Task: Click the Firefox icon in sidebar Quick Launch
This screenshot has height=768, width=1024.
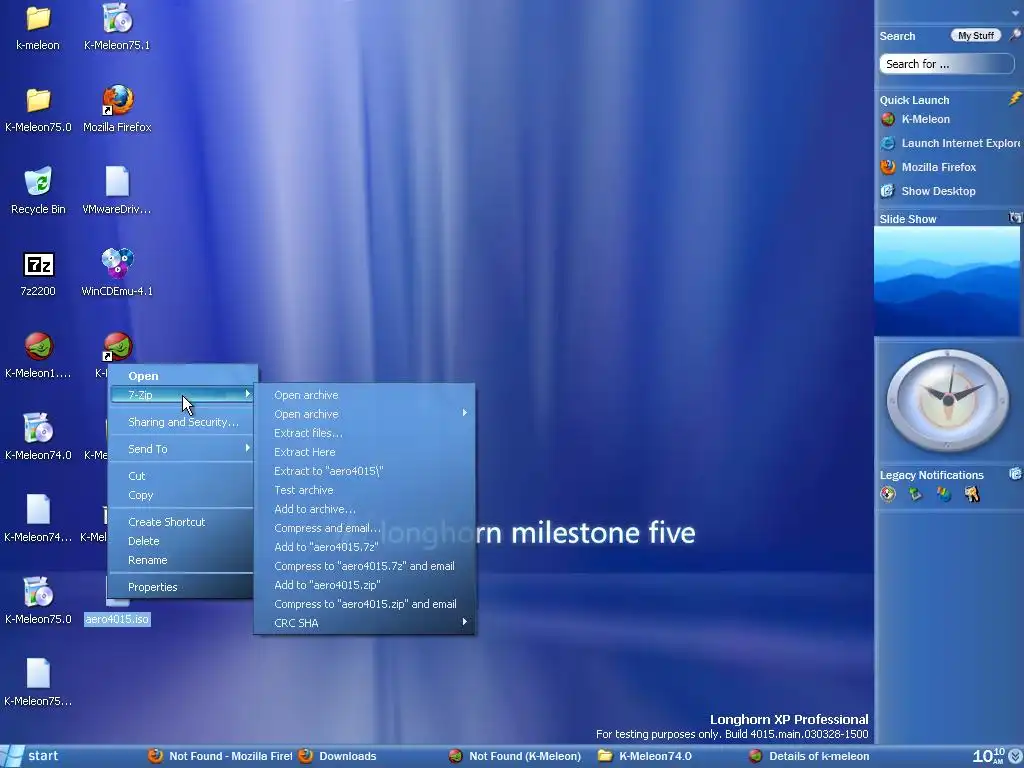Action: click(888, 167)
